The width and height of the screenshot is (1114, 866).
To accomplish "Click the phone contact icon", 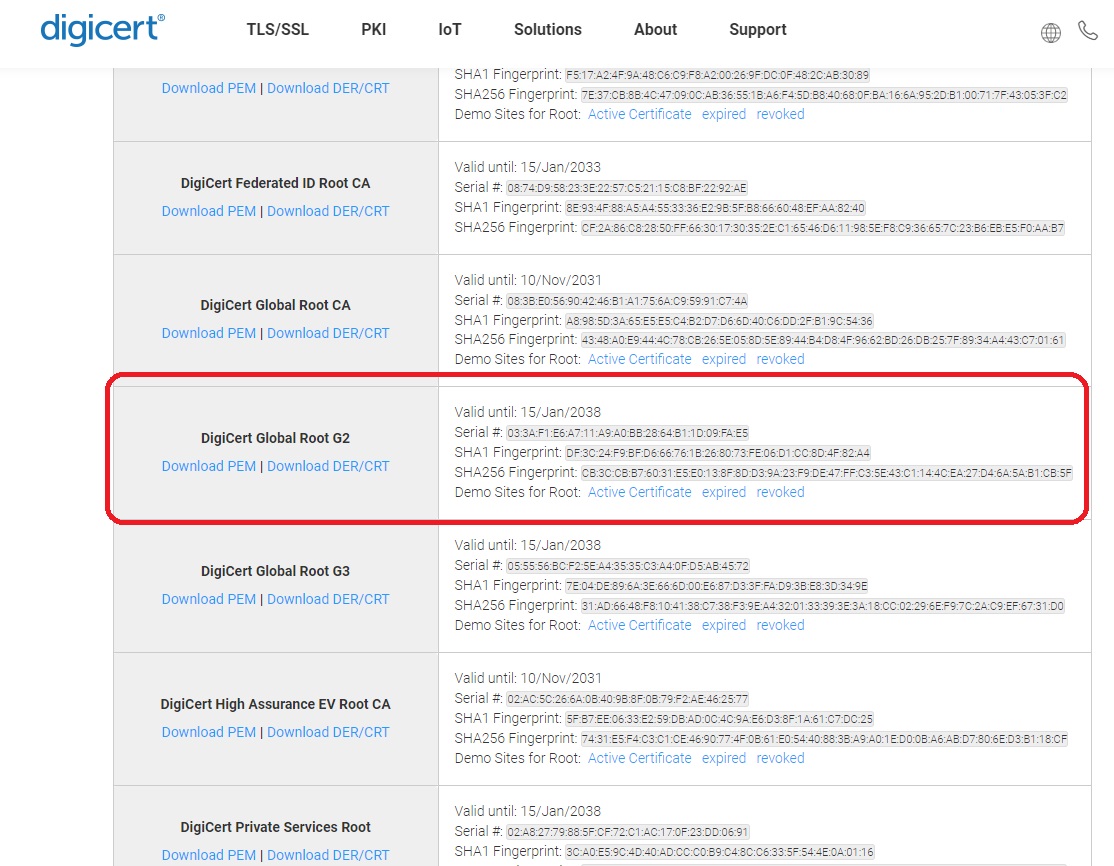I will pos(1088,31).
